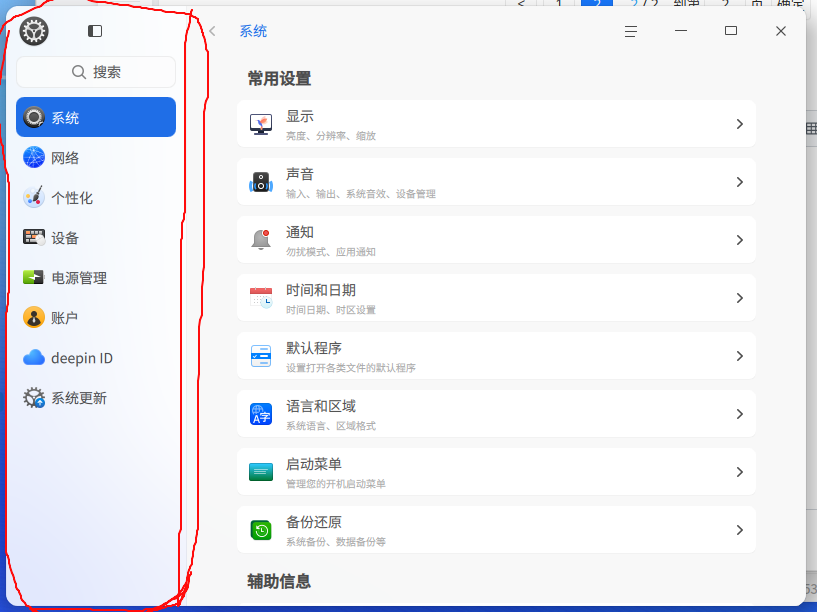This screenshot has height=612, width=817.
Task: Expand the 语言和区域 row chevron
Action: tap(740, 414)
